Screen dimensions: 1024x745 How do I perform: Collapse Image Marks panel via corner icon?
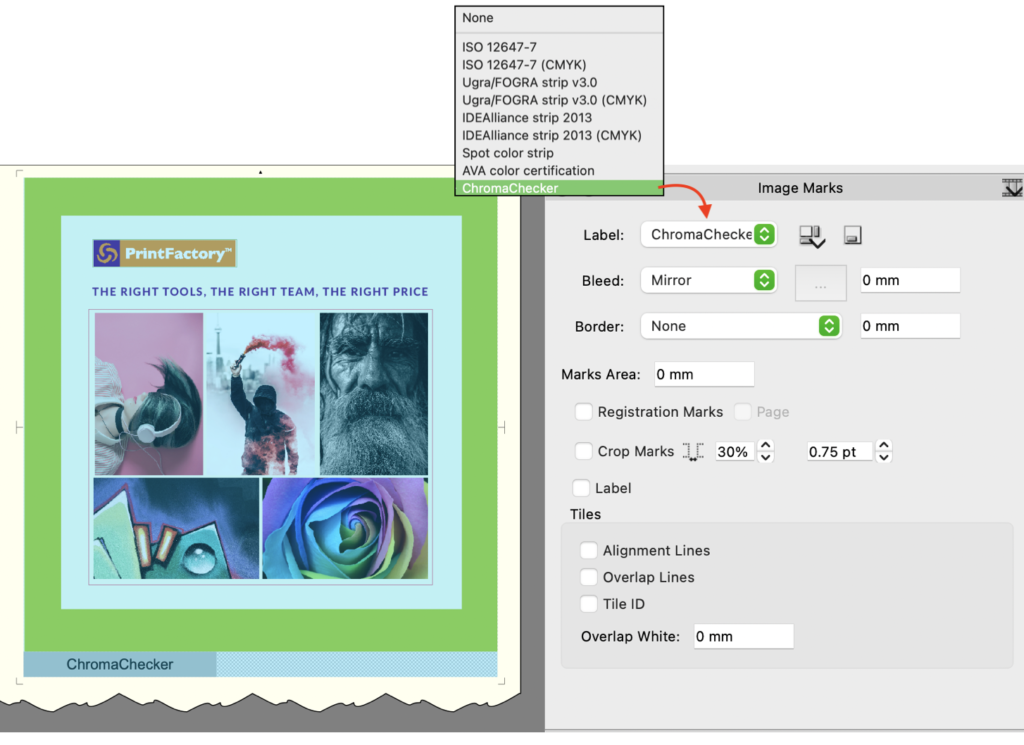(x=1012, y=187)
